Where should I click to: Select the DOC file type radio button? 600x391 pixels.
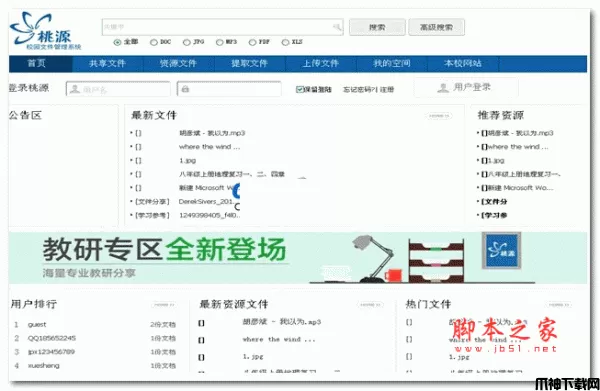[x=154, y=42]
